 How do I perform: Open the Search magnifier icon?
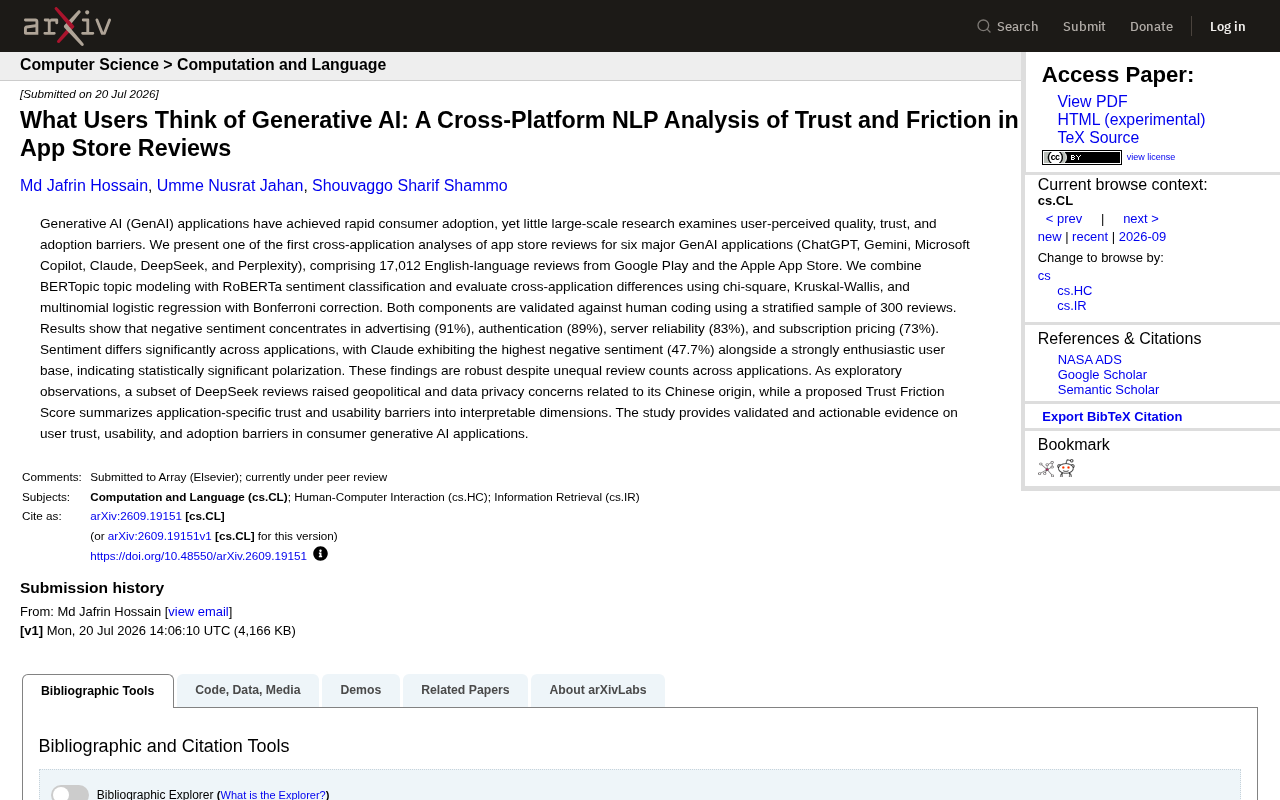tap(984, 26)
